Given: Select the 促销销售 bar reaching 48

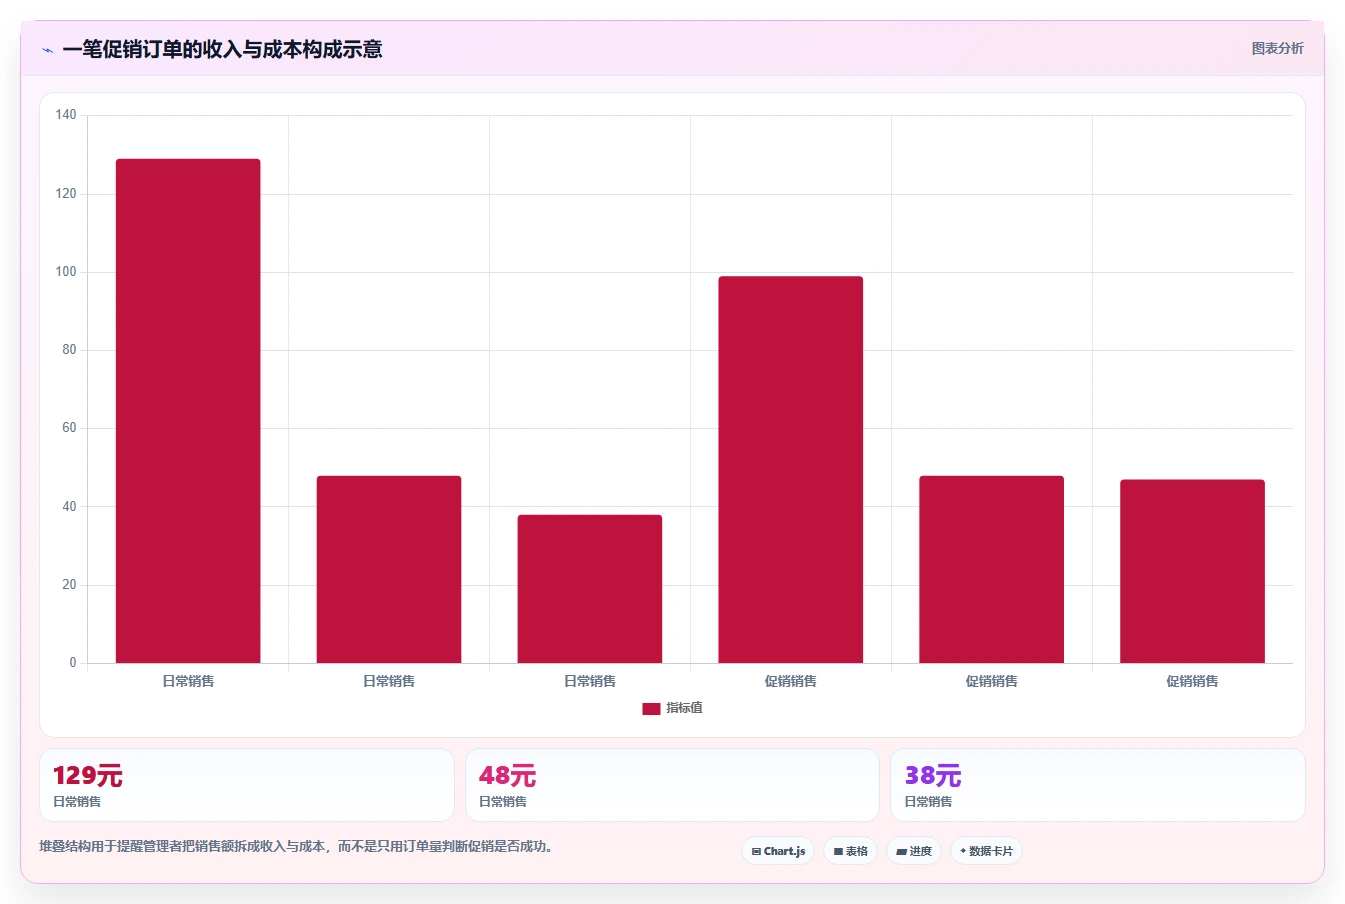Looking at the screenshot, I should [x=992, y=569].
